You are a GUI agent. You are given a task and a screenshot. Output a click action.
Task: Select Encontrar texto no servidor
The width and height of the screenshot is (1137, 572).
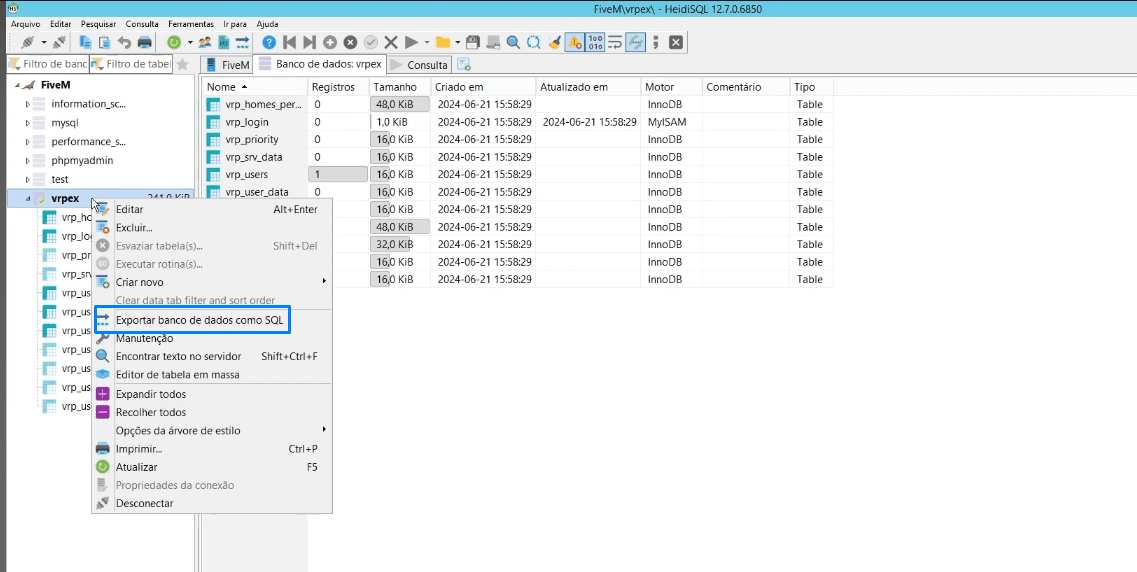tap(212, 357)
